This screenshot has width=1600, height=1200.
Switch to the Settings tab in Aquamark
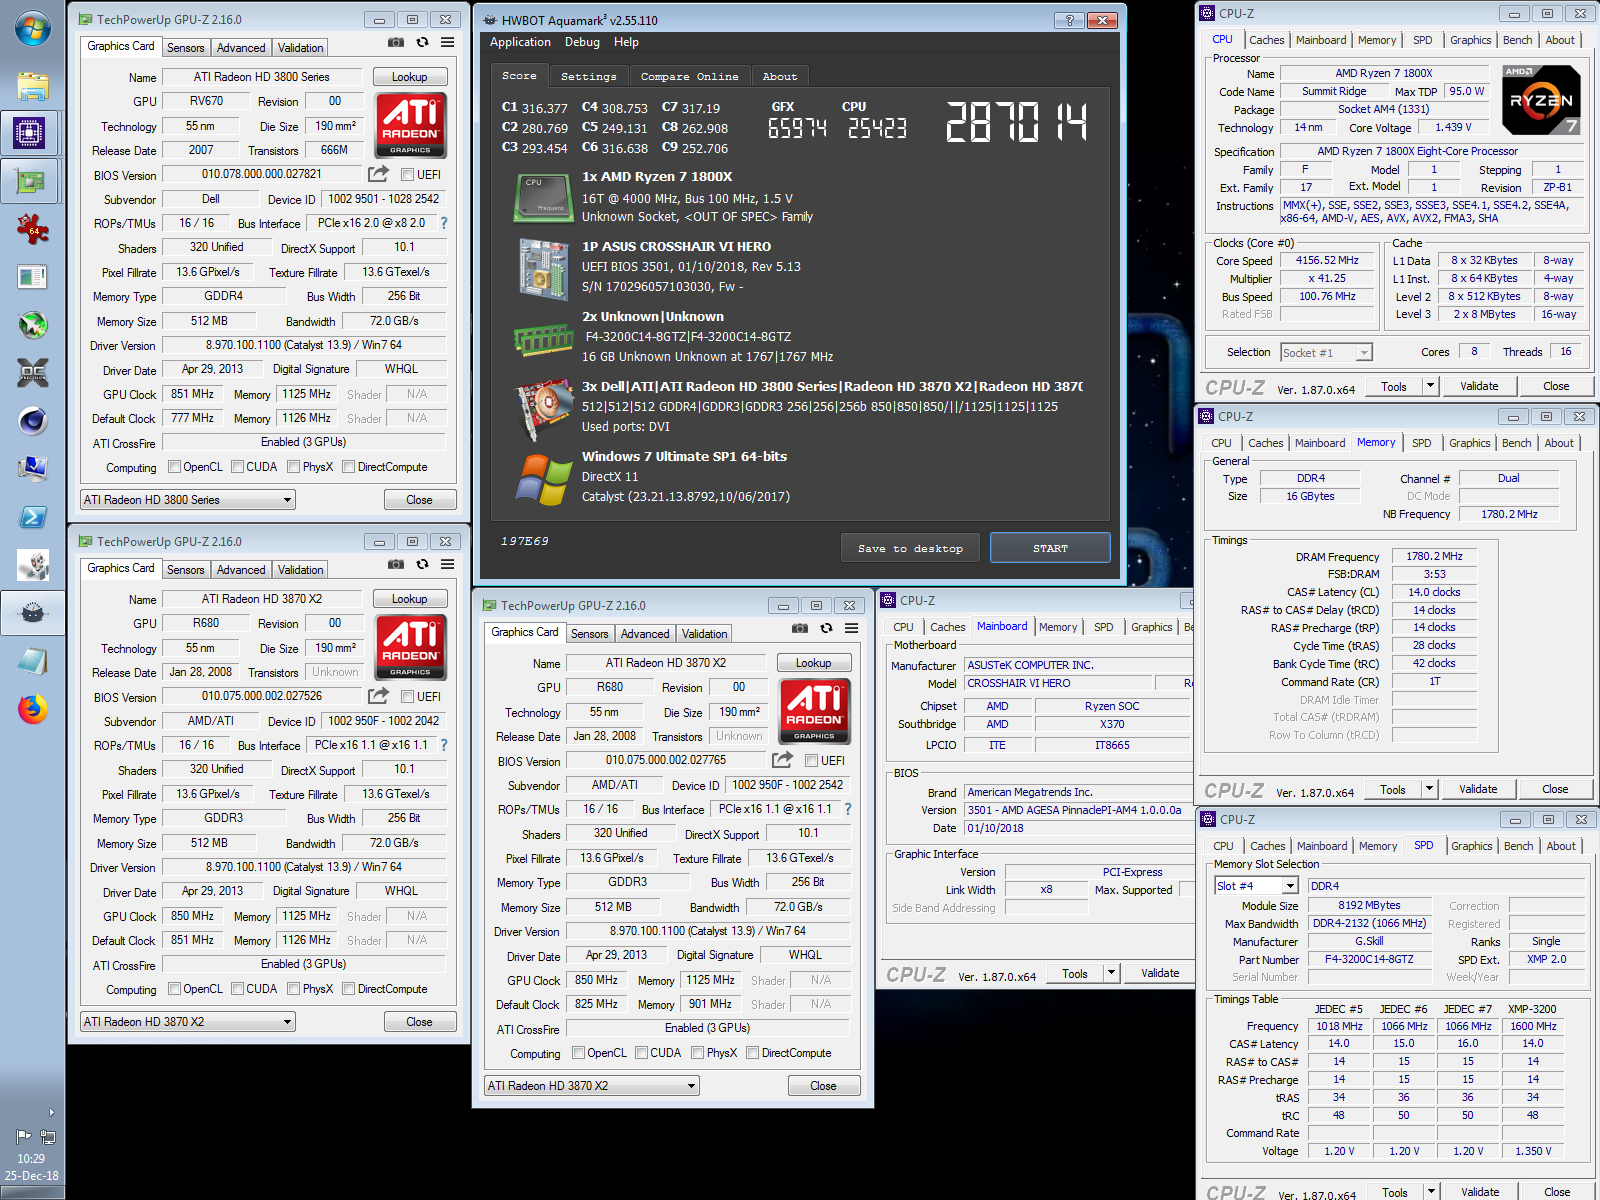(588, 76)
